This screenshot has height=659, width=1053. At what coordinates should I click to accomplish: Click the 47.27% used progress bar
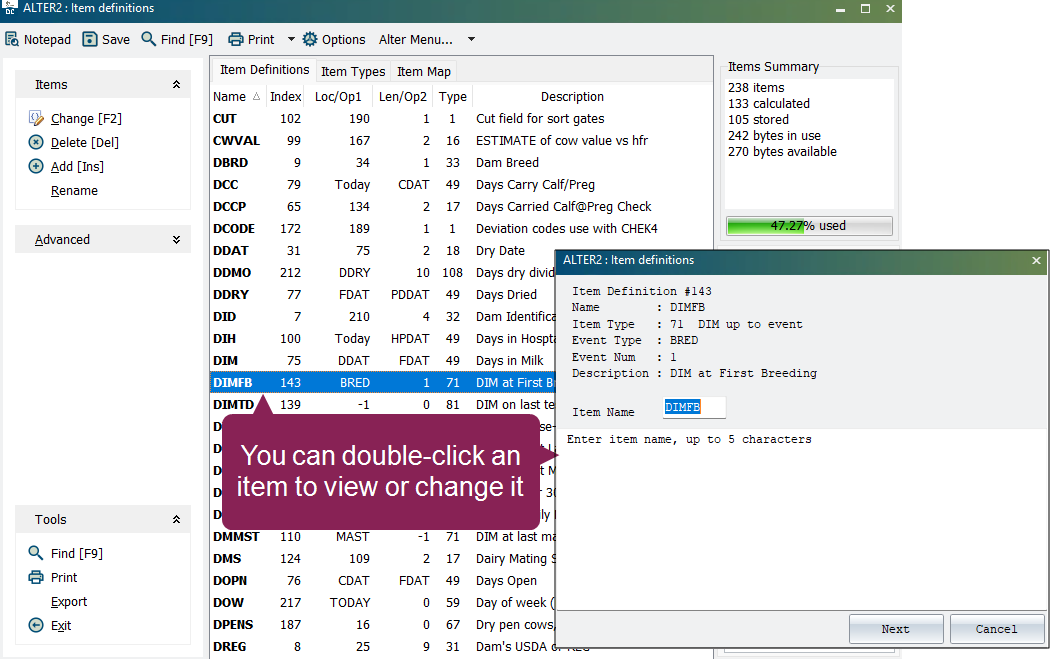tap(808, 226)
